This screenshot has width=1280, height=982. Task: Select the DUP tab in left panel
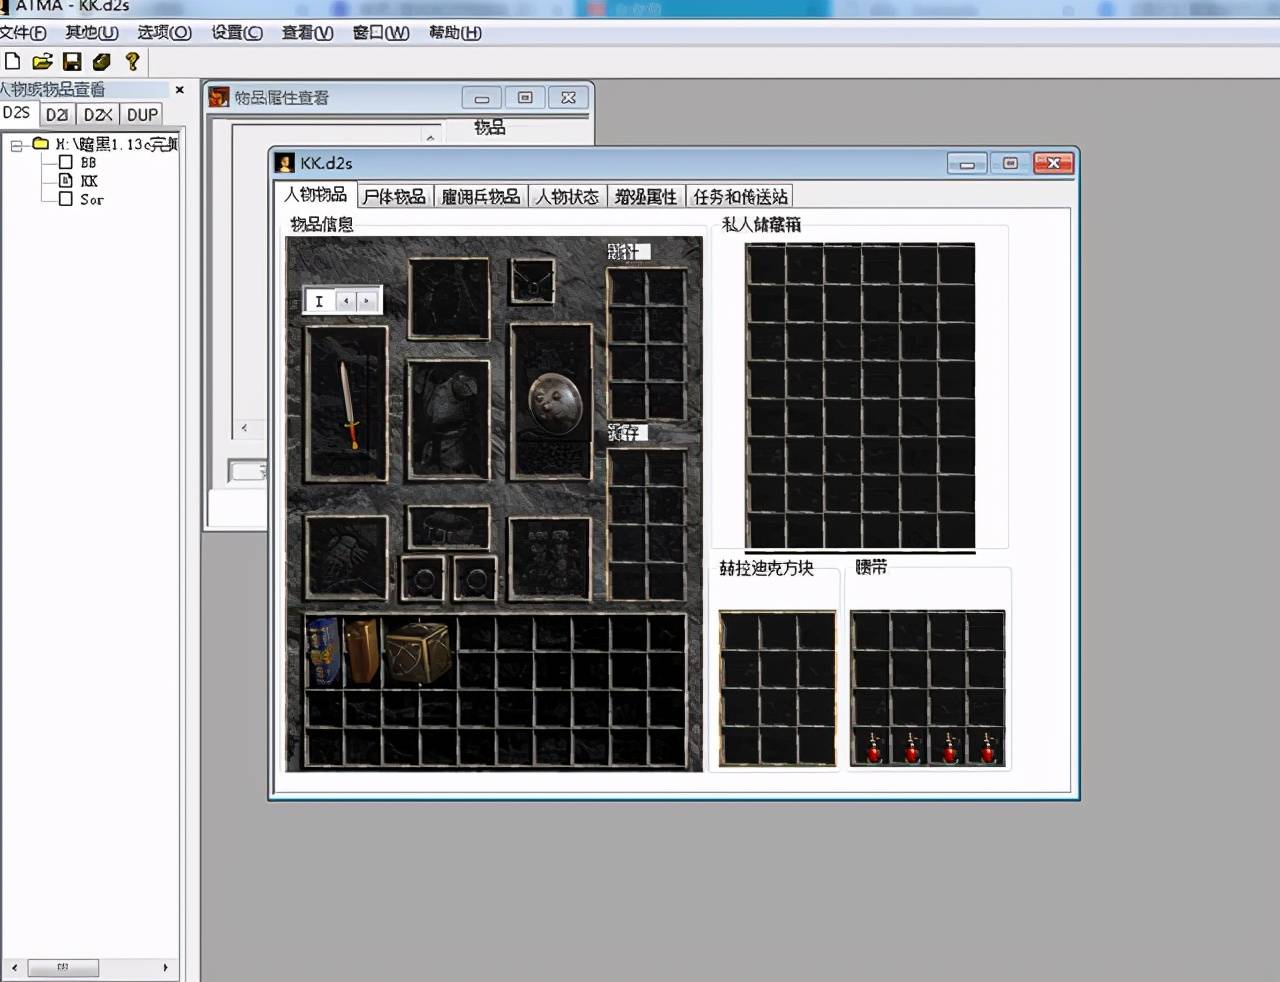142,115
